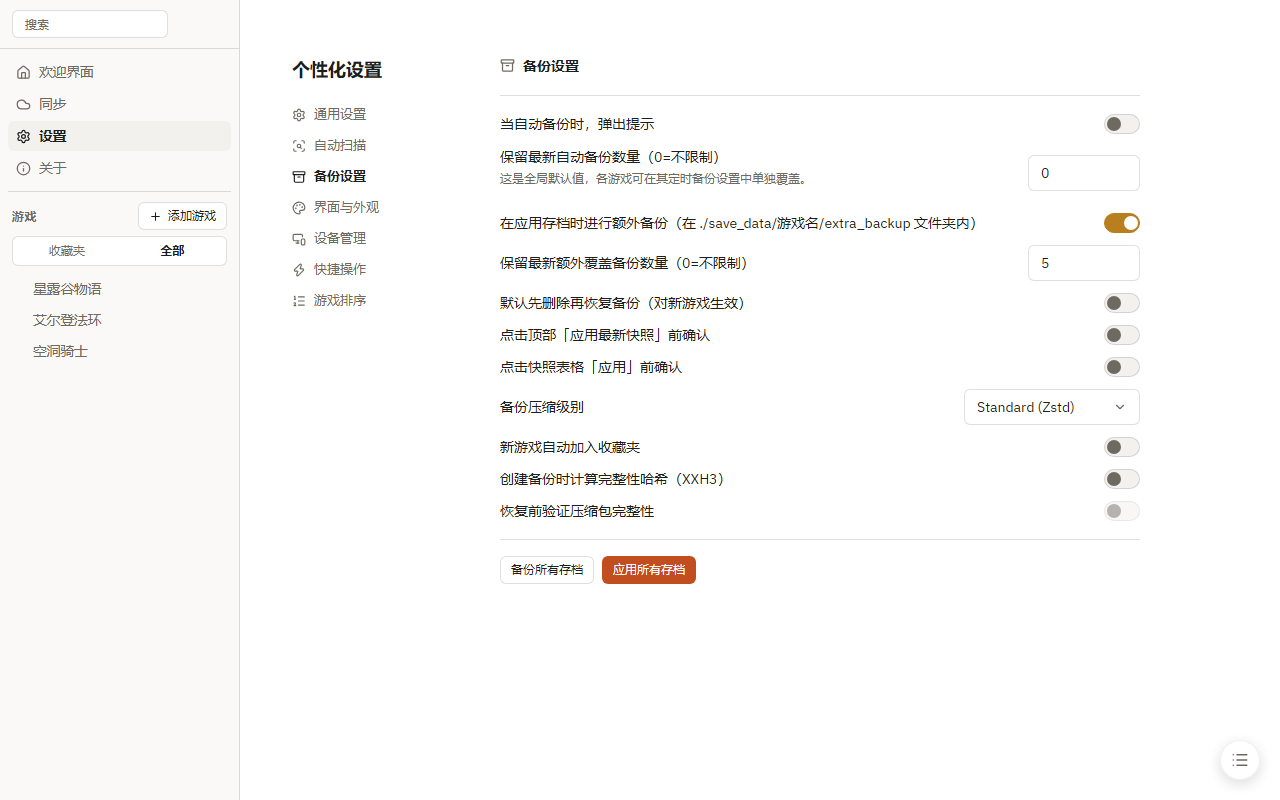The image size is (1280, 800).
Task: Click the scan icon for 自动扫描
Action: [x=298, y=145]
